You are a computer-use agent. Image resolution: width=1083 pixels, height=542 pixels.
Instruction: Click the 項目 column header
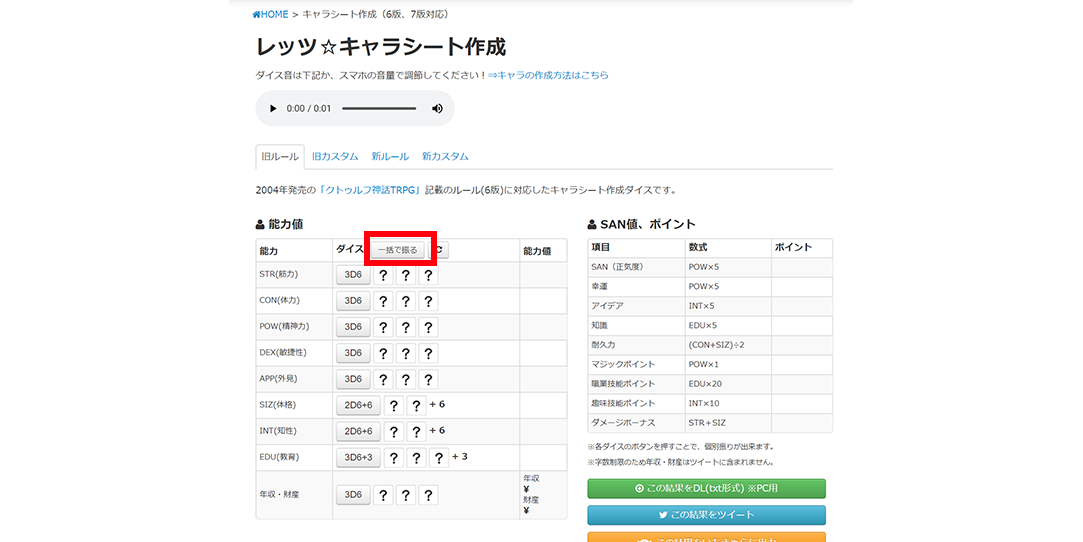[636, 247]
